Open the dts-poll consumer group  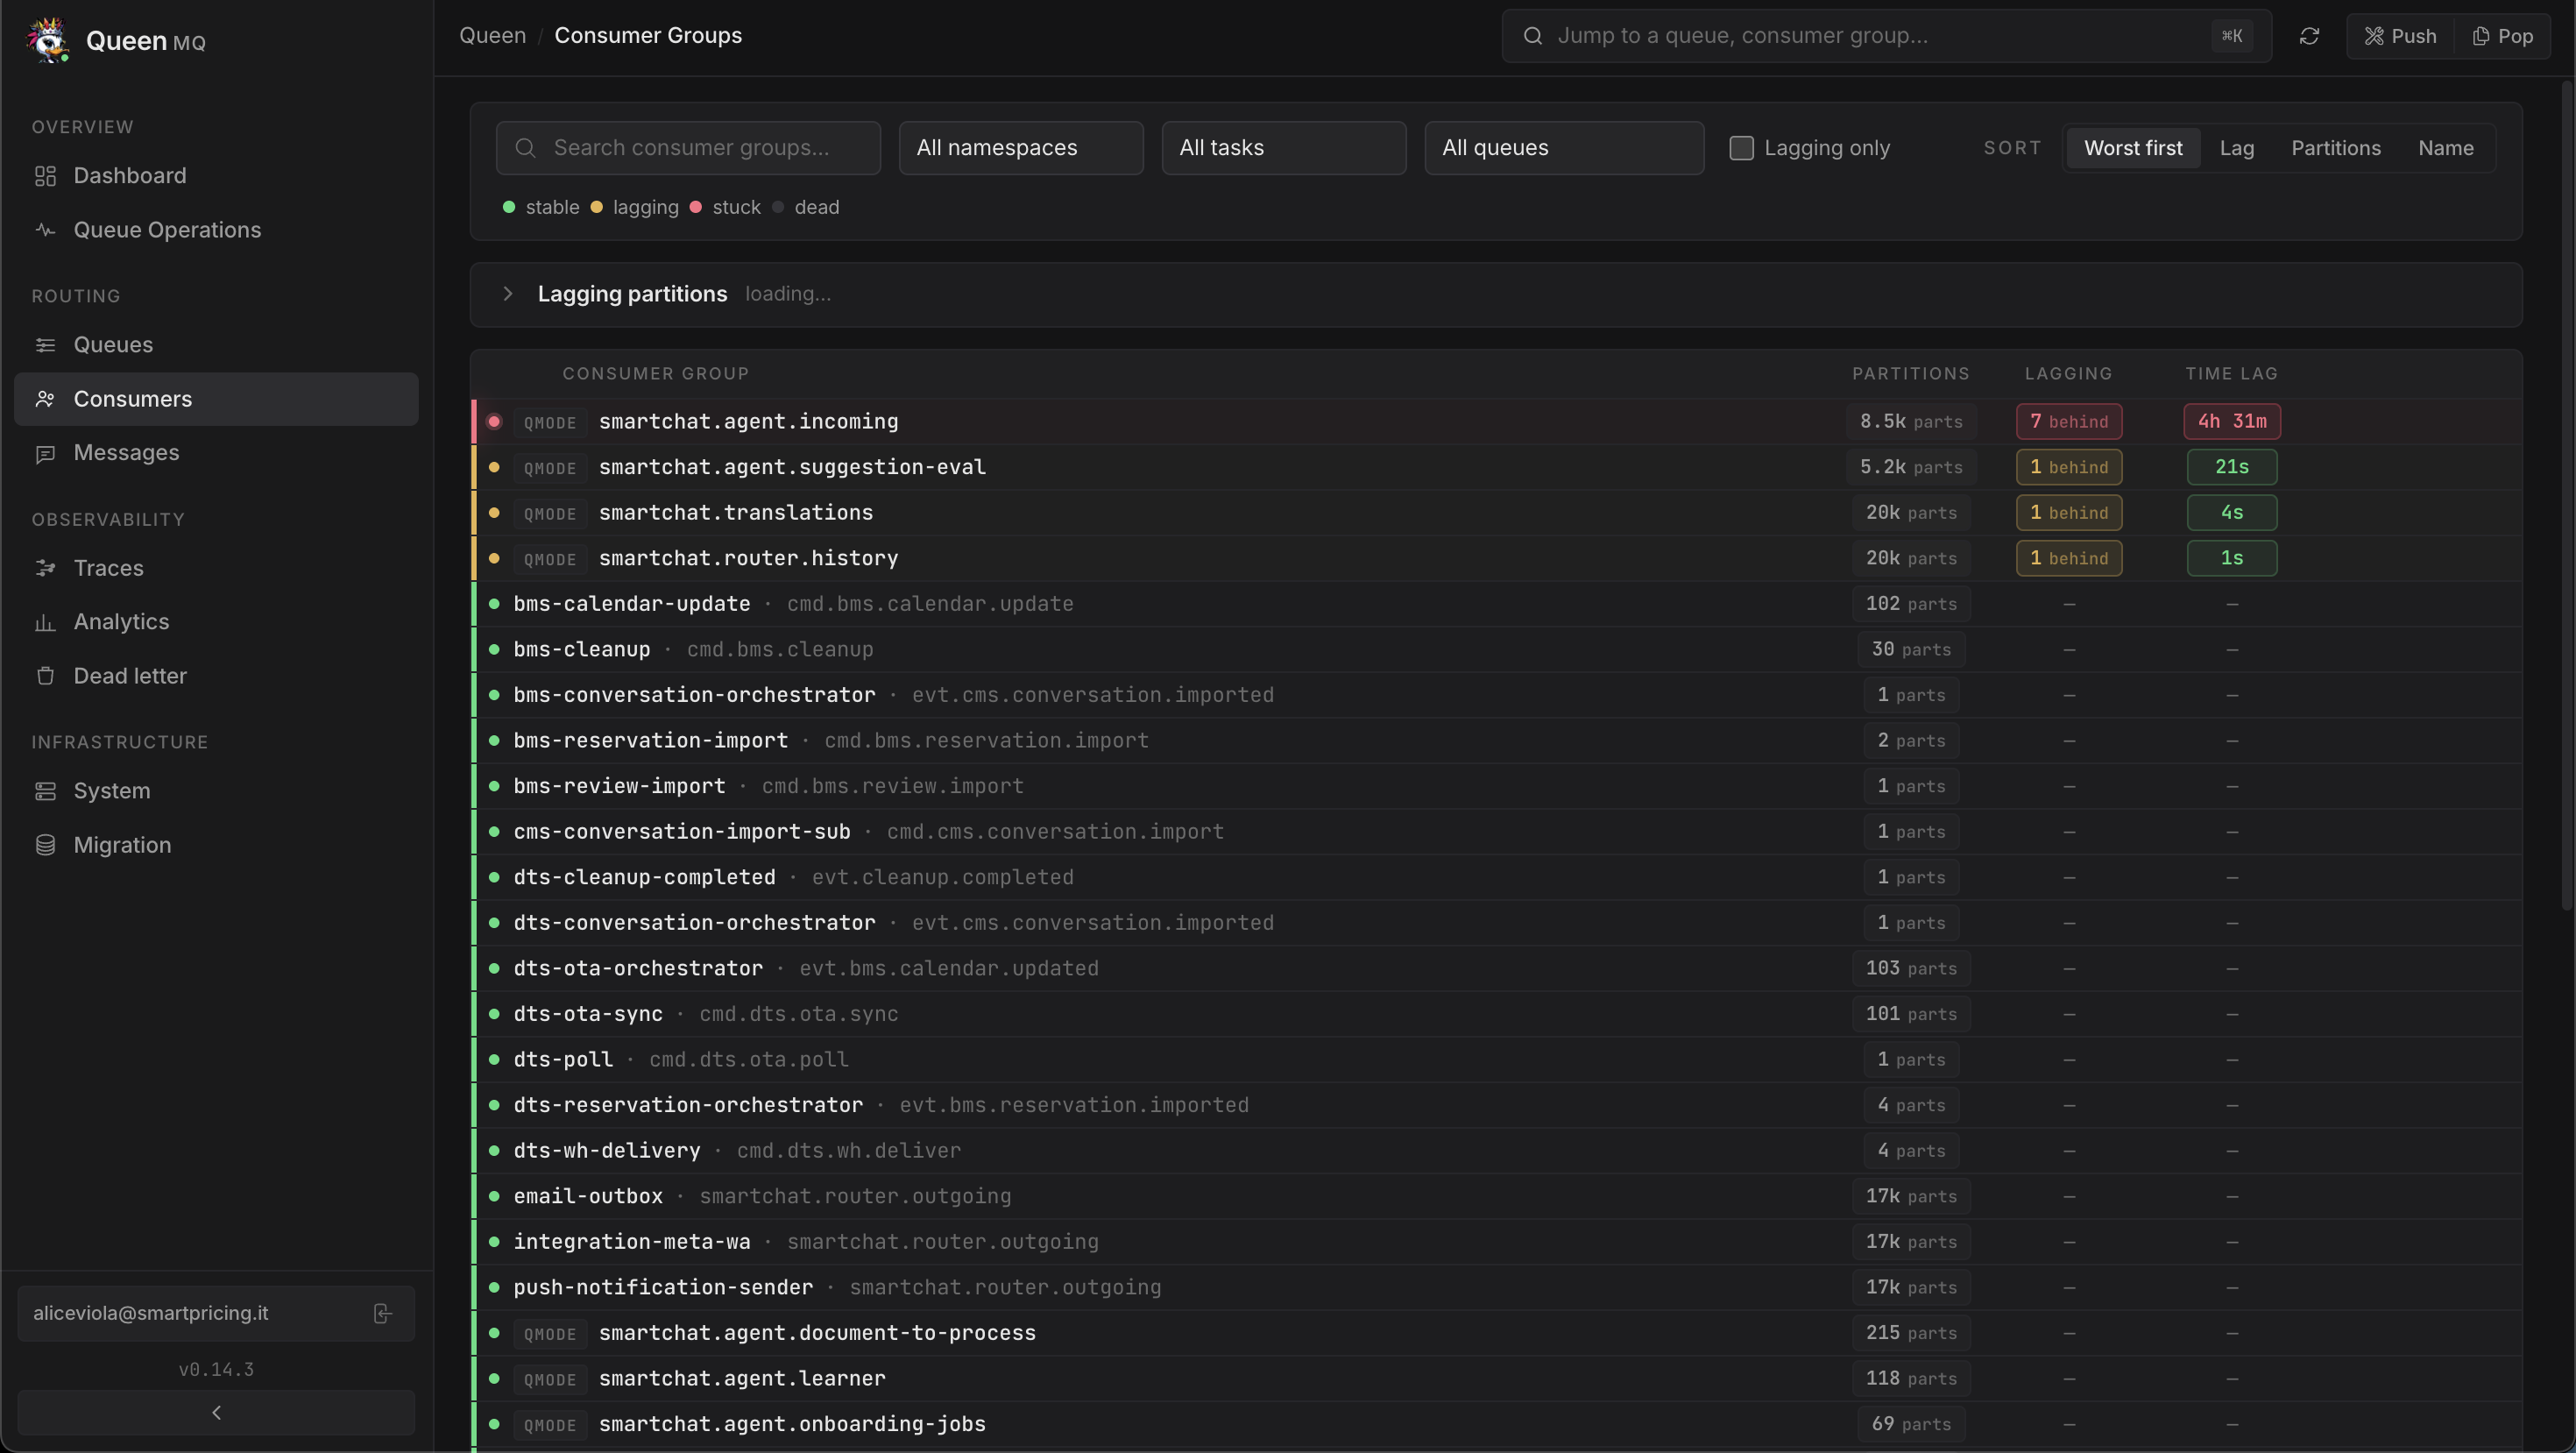click(x=1496, y=1059)
